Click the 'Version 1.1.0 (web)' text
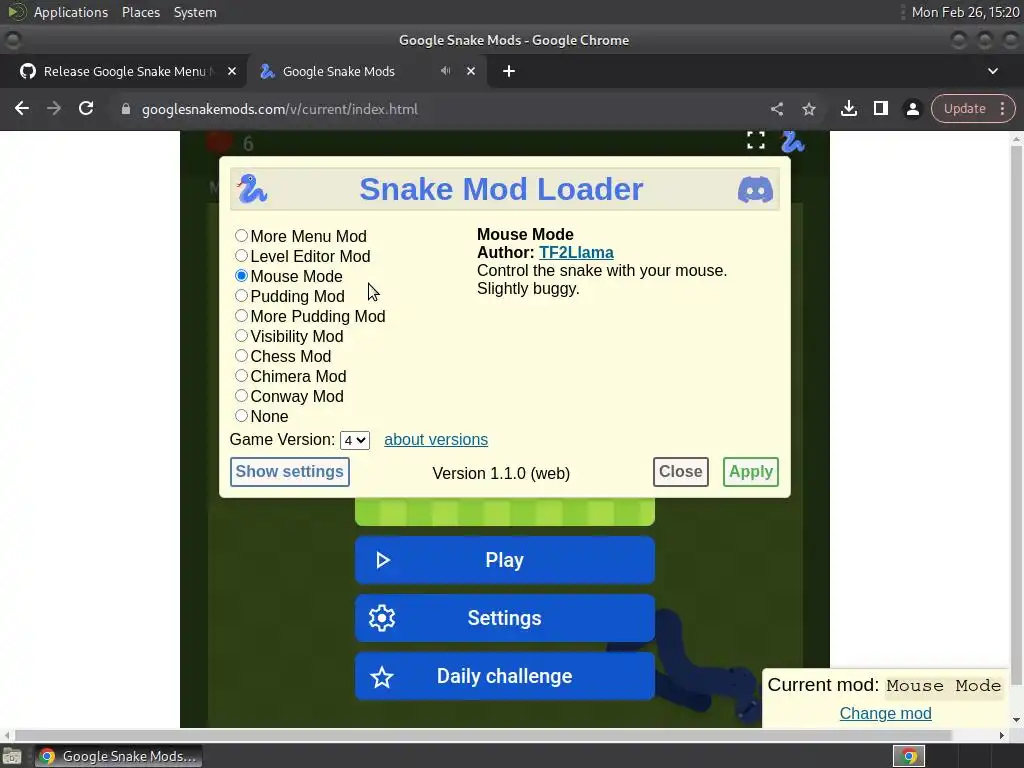Screen dimensions: 1024x768 tap(501, 473)
